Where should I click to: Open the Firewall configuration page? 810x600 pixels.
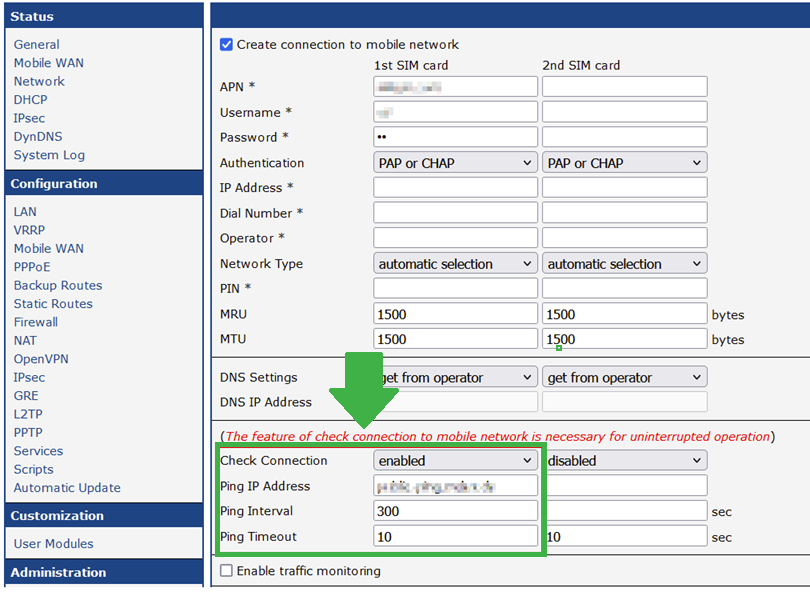pos(35,321)
